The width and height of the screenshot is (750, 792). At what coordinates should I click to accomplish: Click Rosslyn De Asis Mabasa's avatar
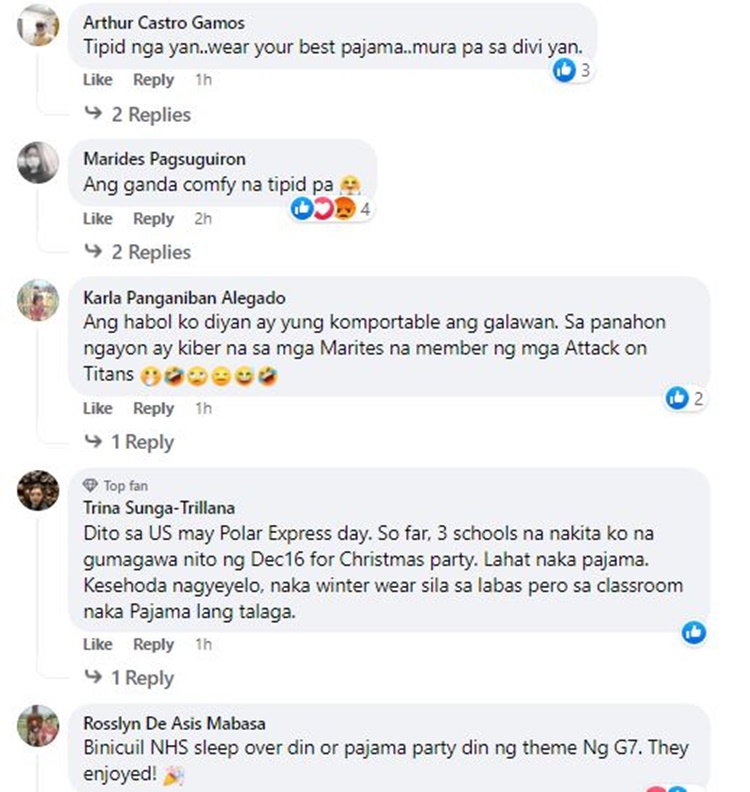[x=39, y=726]
